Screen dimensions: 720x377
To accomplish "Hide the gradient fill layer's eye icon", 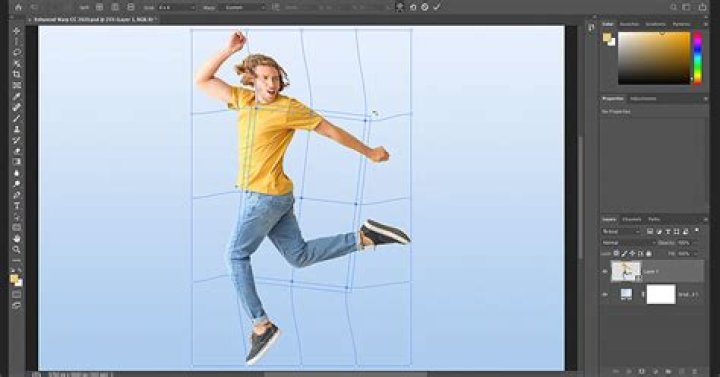I will (x=605, y=294).
